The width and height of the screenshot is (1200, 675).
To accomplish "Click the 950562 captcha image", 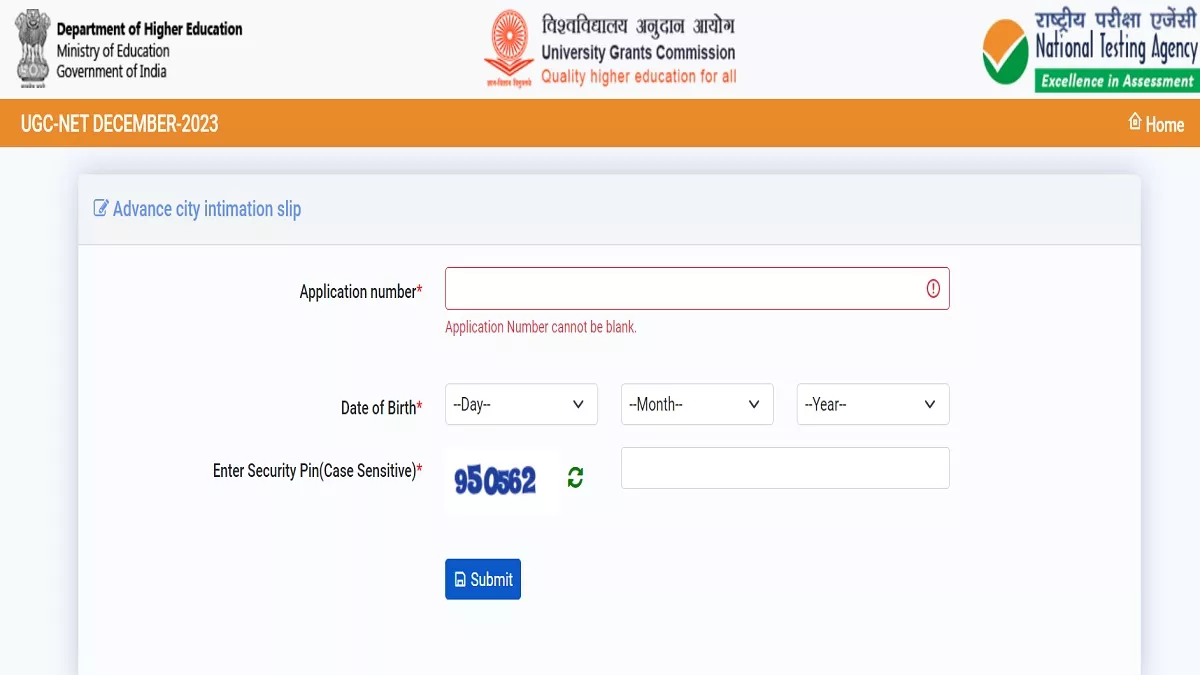I will [x=496, y=481].
